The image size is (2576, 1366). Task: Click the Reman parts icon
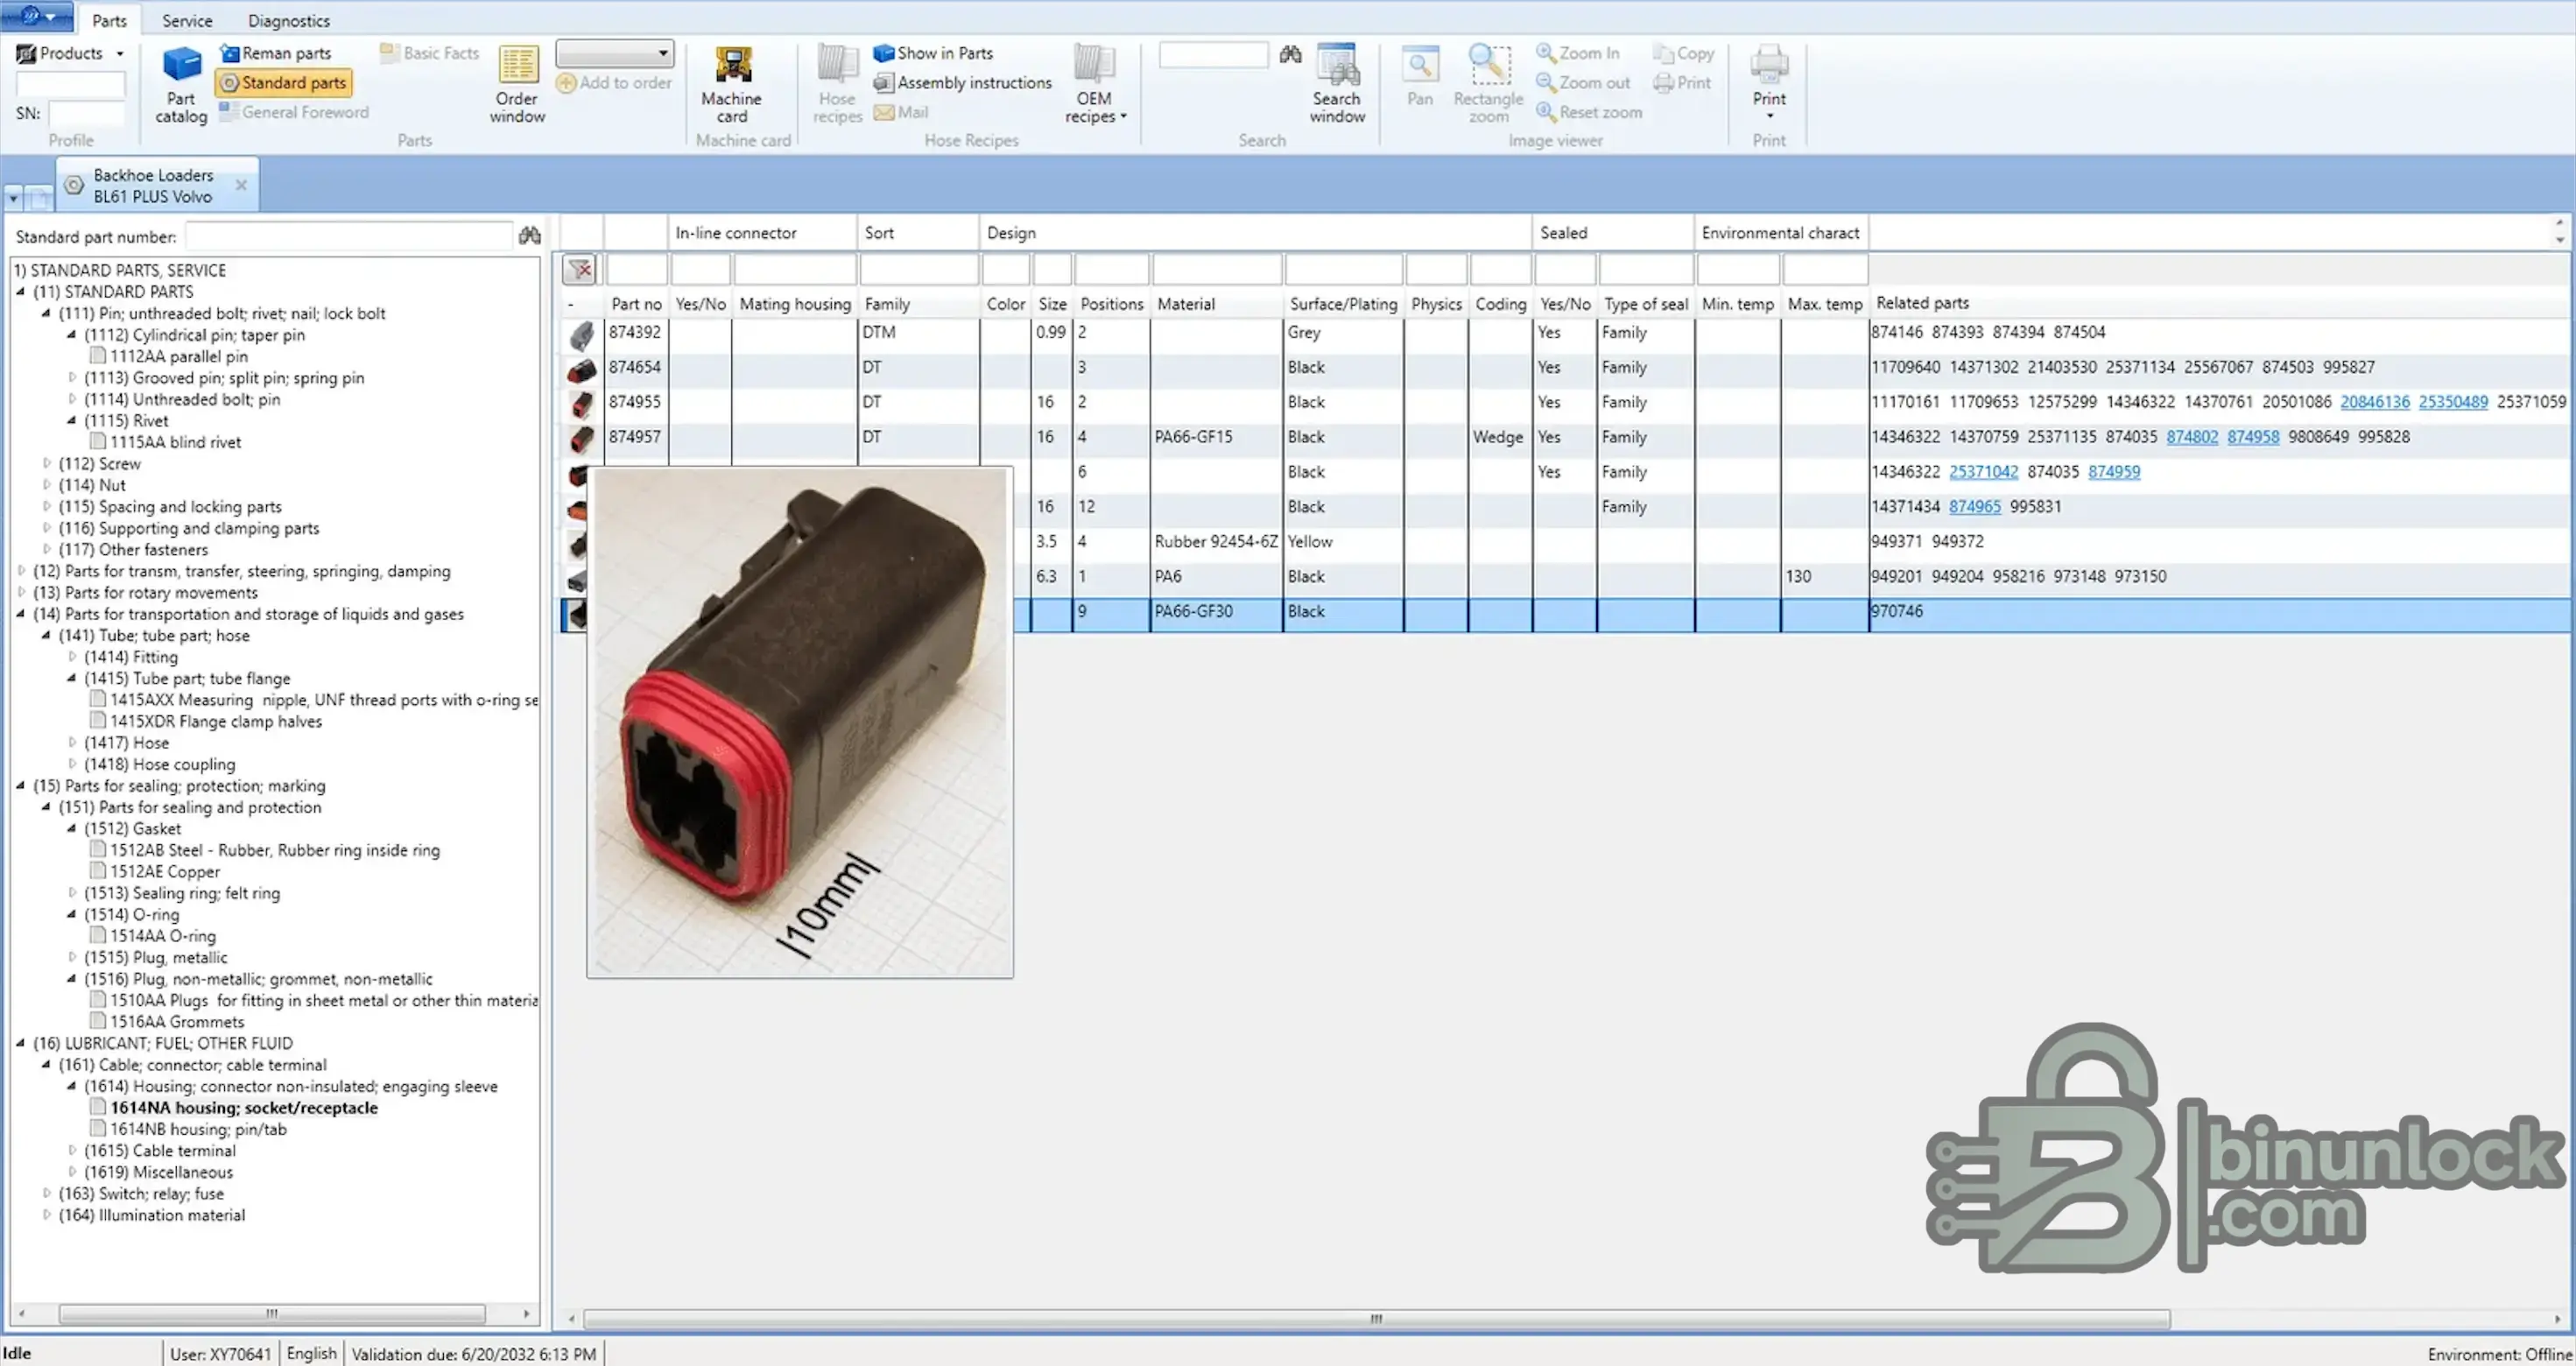230,53
